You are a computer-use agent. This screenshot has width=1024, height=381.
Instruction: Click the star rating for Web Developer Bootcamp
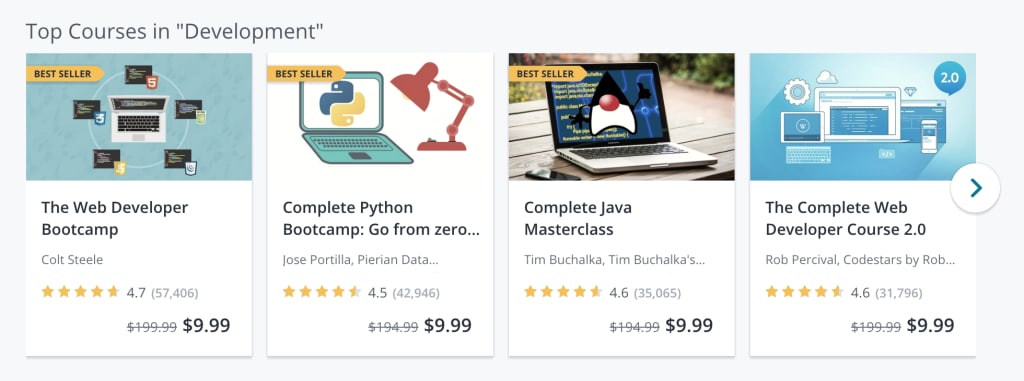[80, 291]
